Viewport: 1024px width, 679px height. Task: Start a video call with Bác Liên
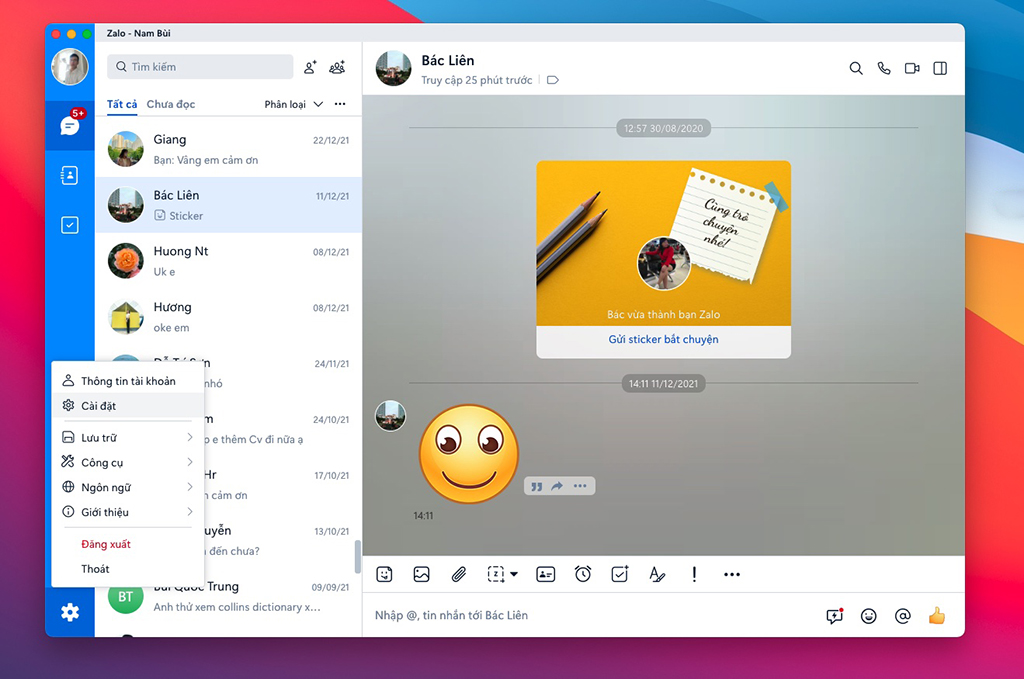[x=912, y=68]
